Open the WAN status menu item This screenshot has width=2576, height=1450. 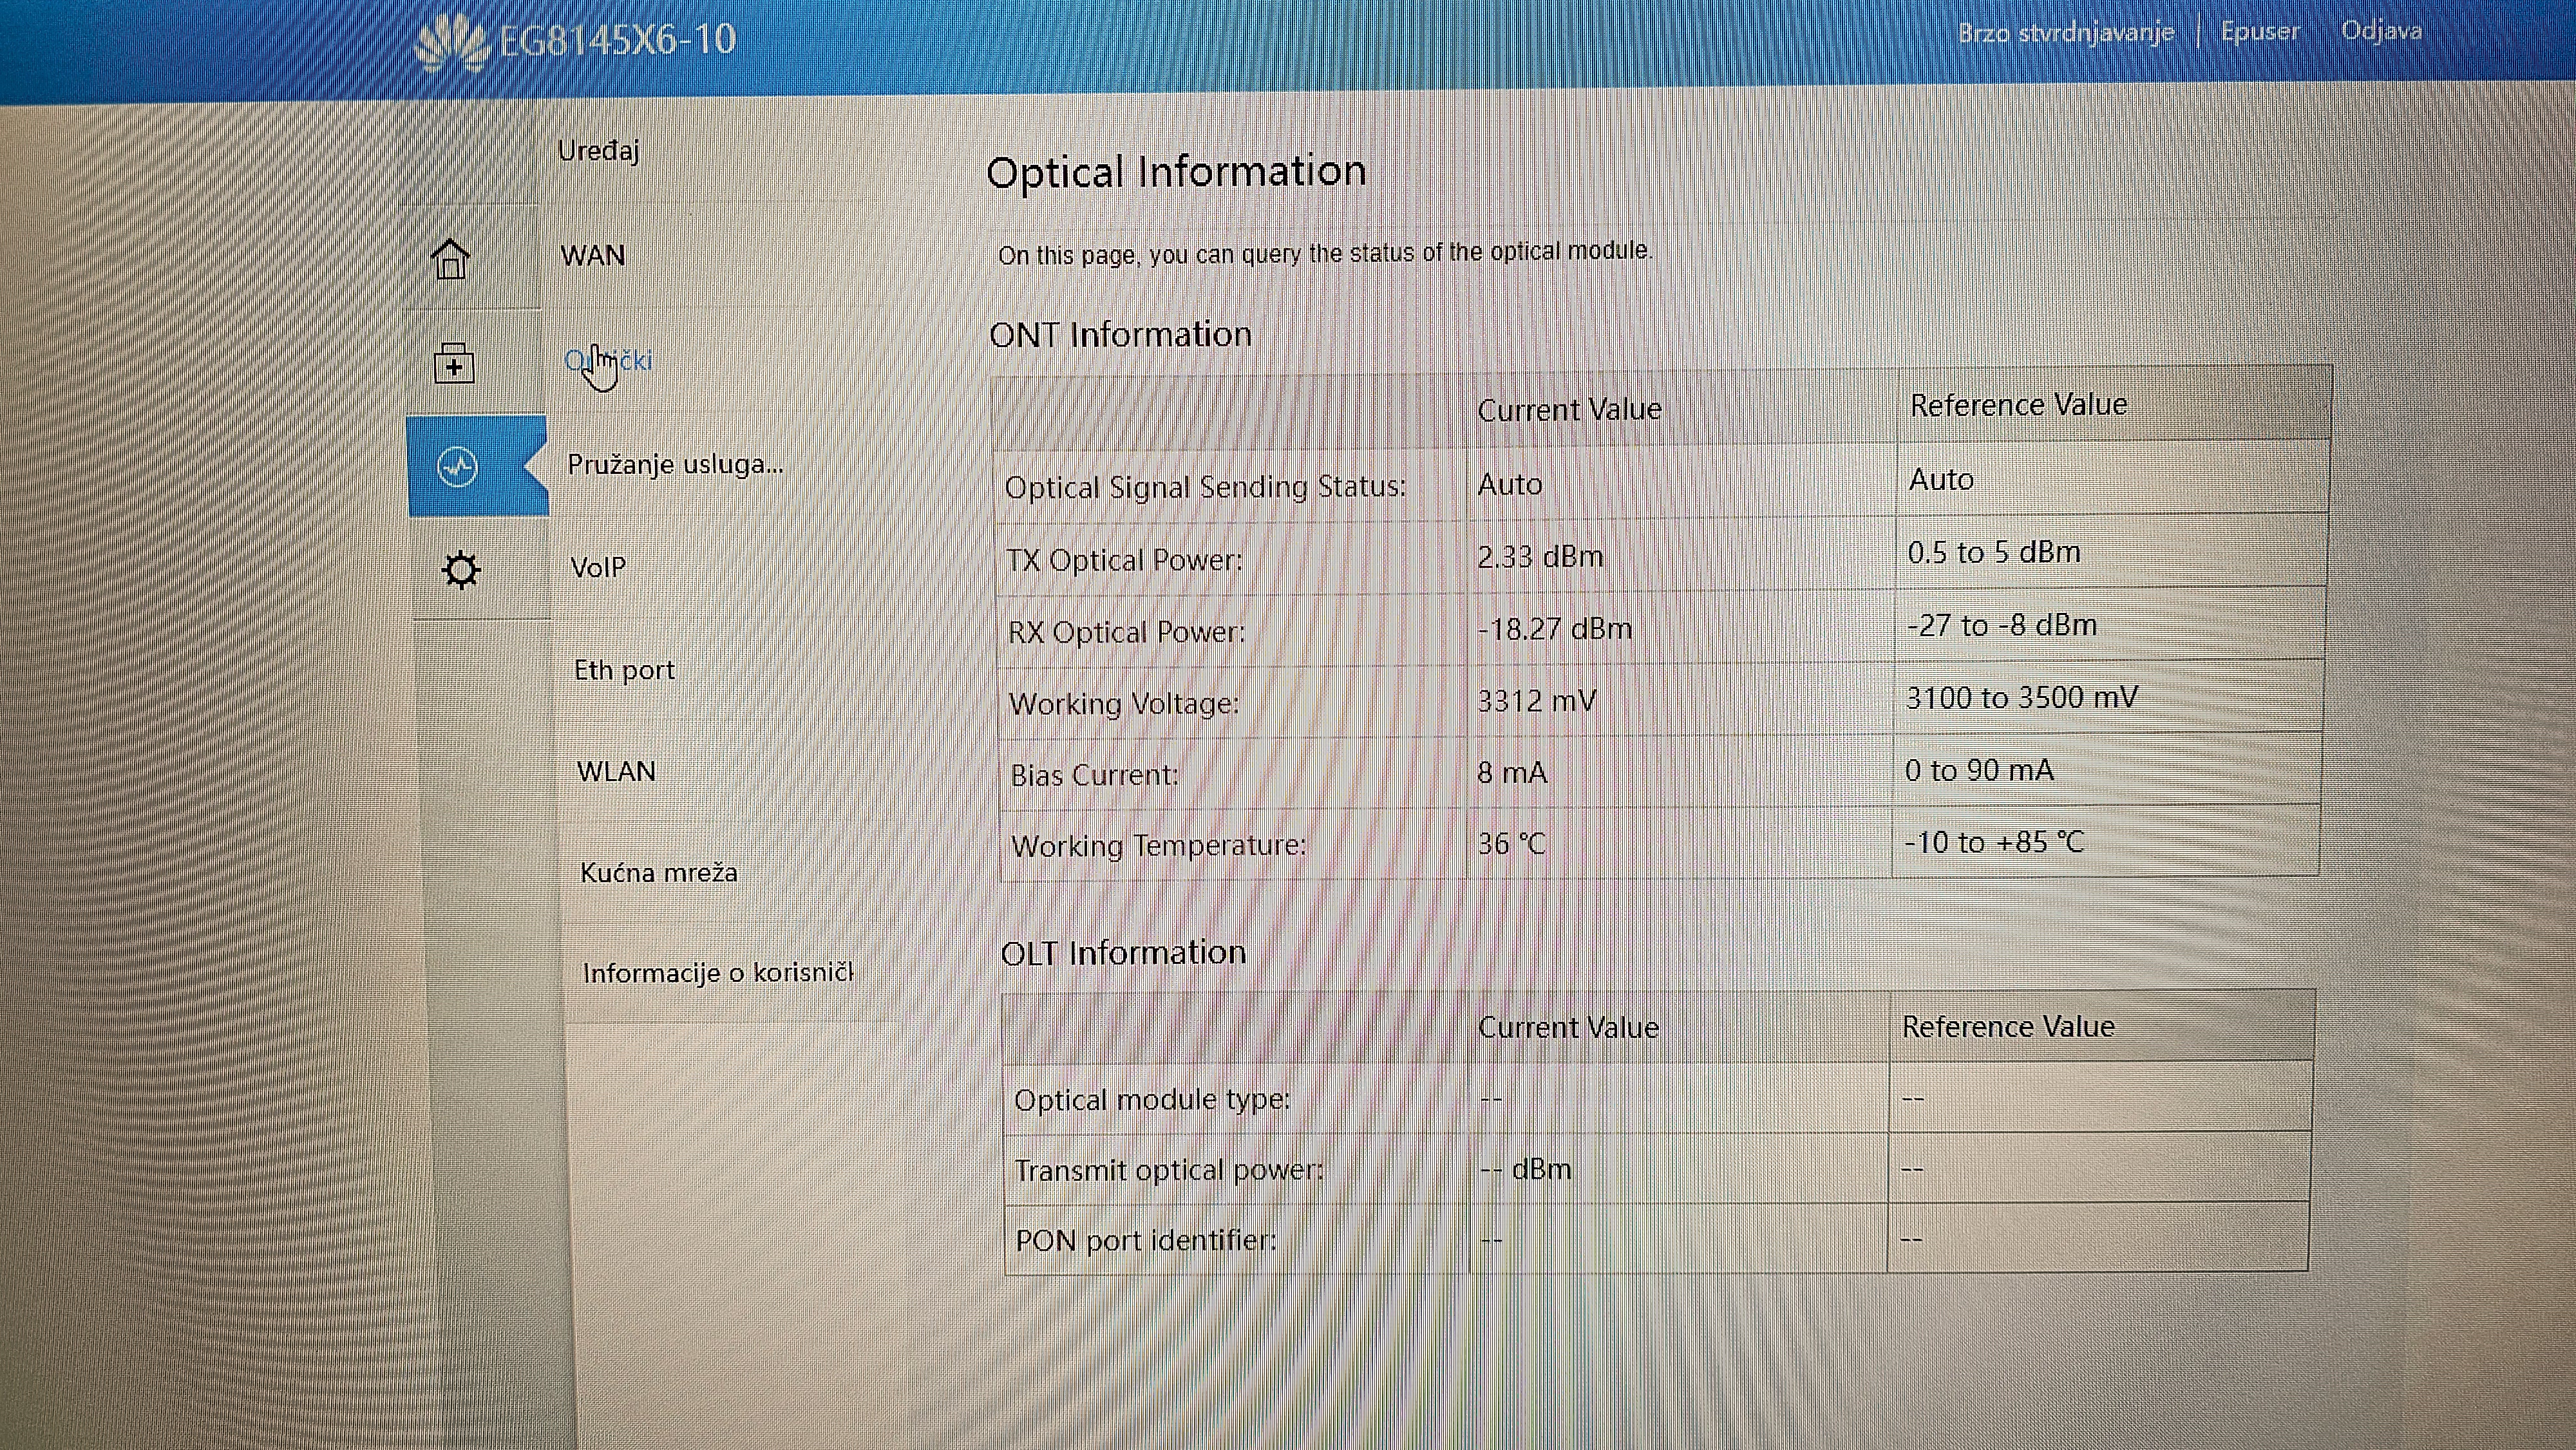(593, 256)
